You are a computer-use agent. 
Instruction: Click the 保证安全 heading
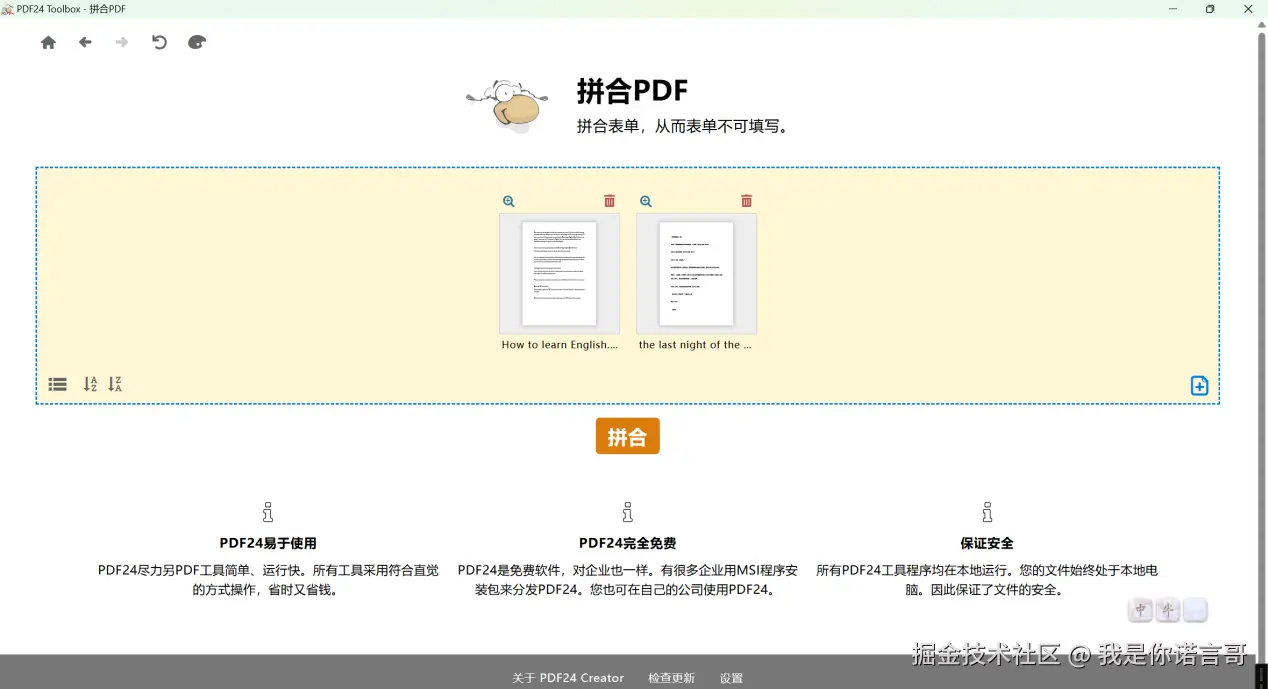pos(987,544)
